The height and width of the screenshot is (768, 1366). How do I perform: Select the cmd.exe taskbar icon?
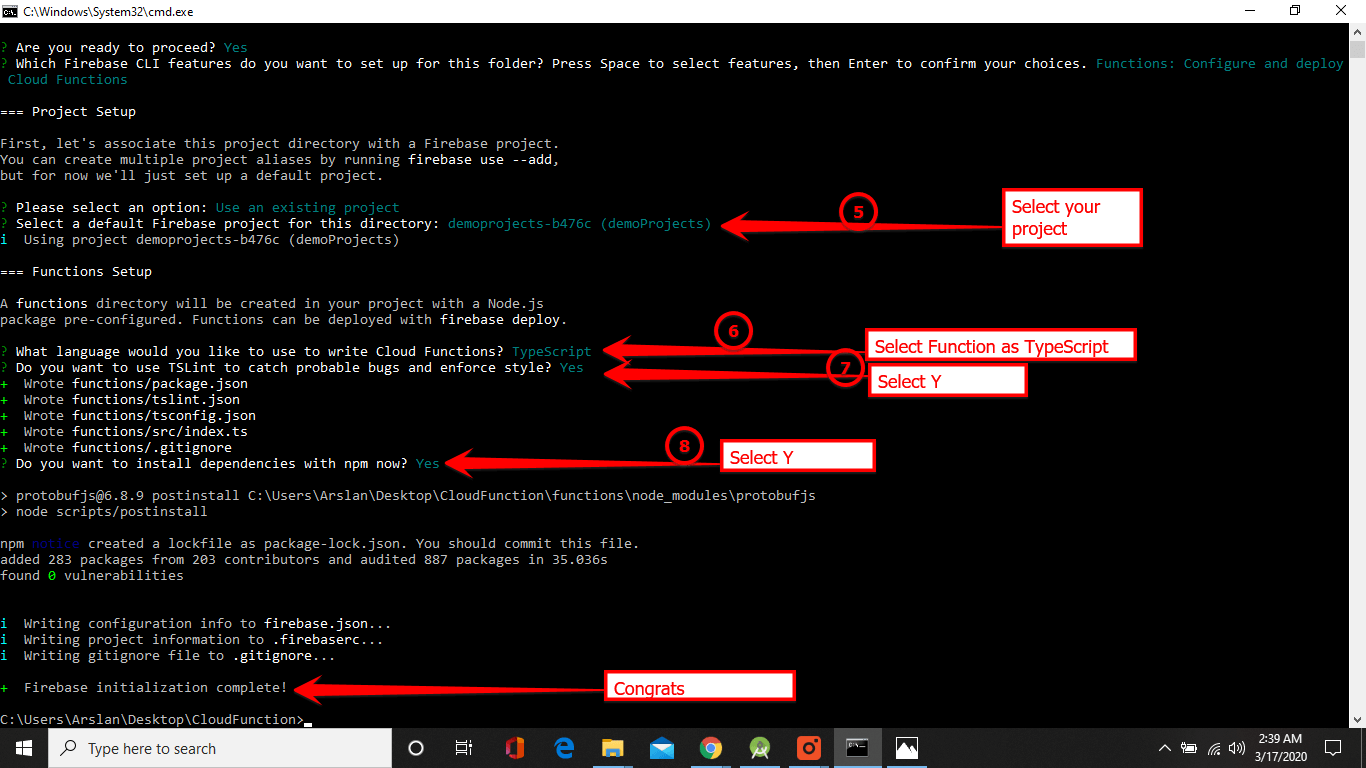coord(858,748)
